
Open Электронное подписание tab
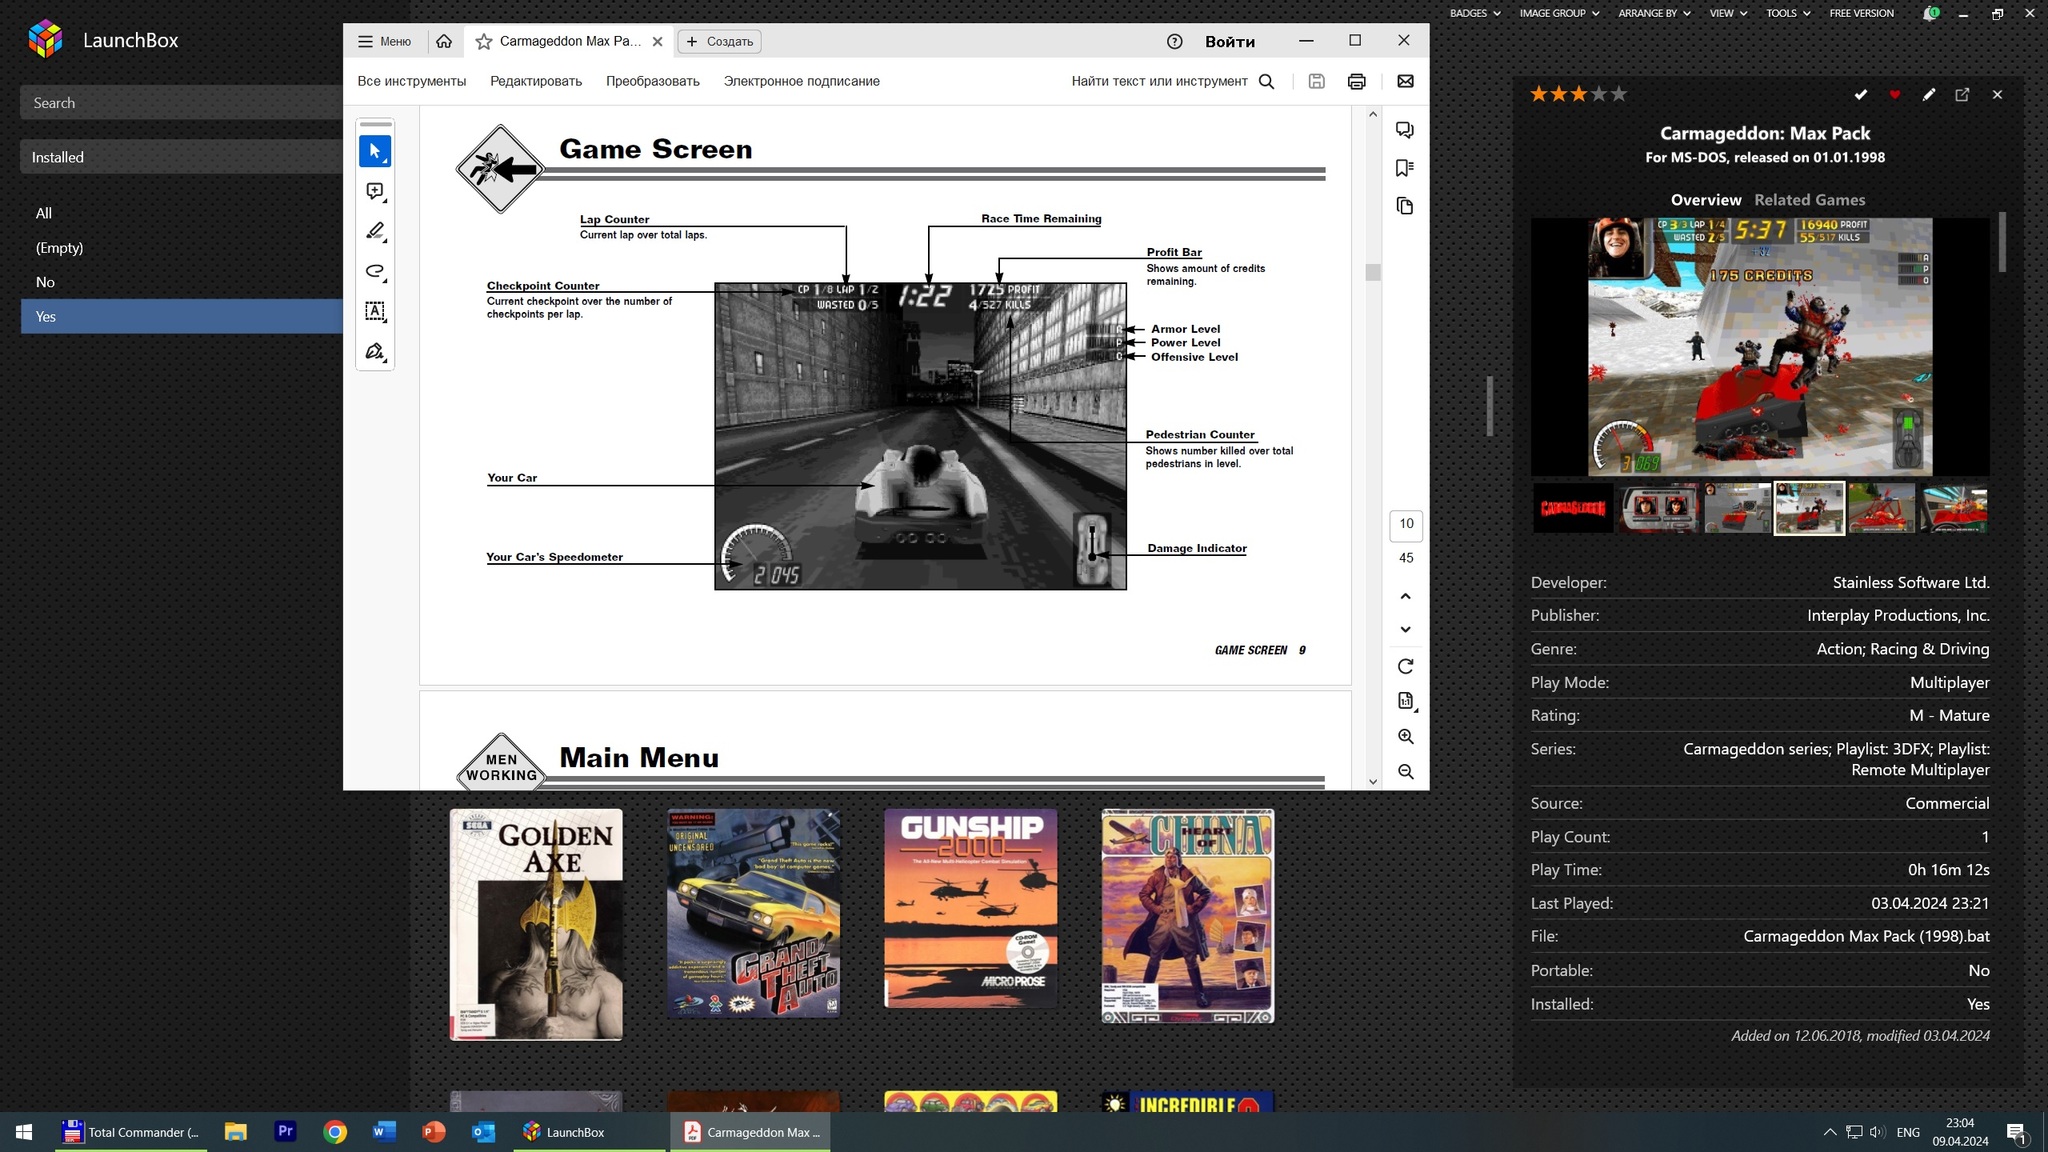(x=801, y=81)
